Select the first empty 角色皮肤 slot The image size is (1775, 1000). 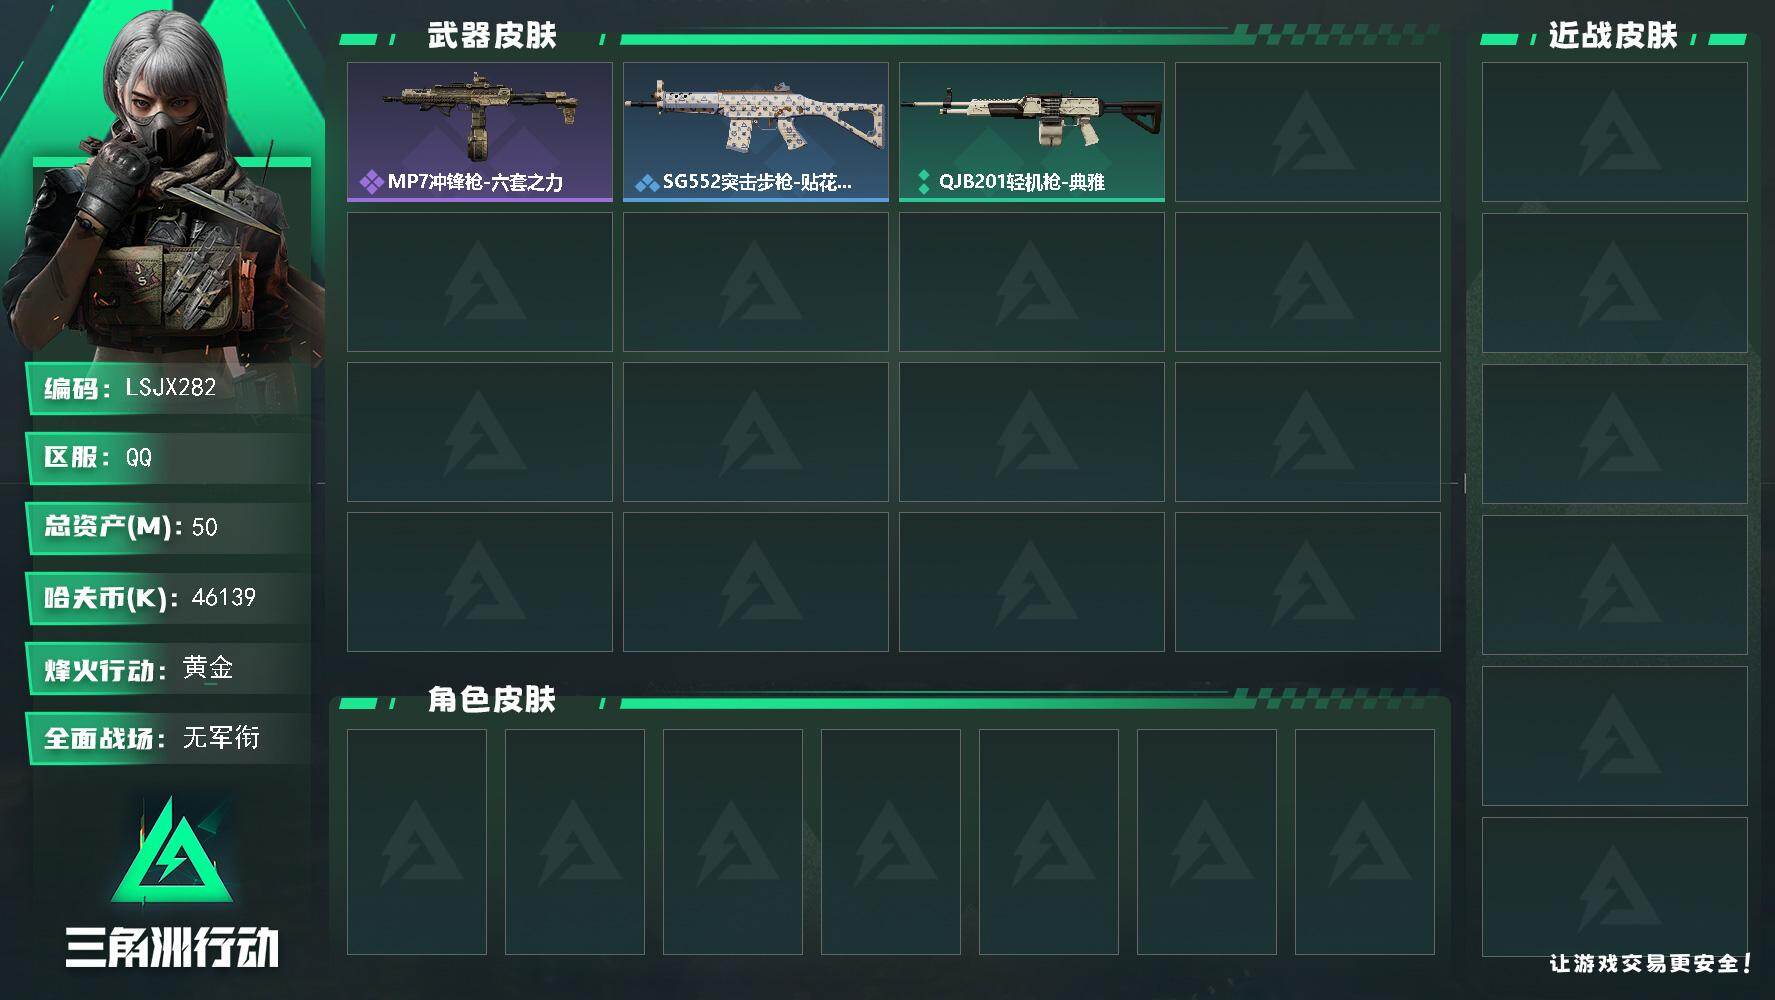point(417,842)
